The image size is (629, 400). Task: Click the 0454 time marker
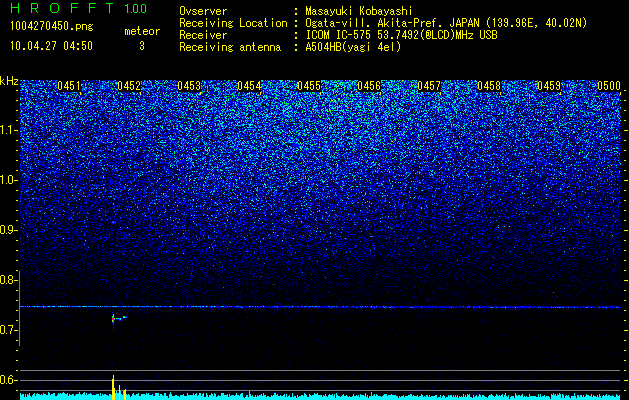(x=249, y=86)
